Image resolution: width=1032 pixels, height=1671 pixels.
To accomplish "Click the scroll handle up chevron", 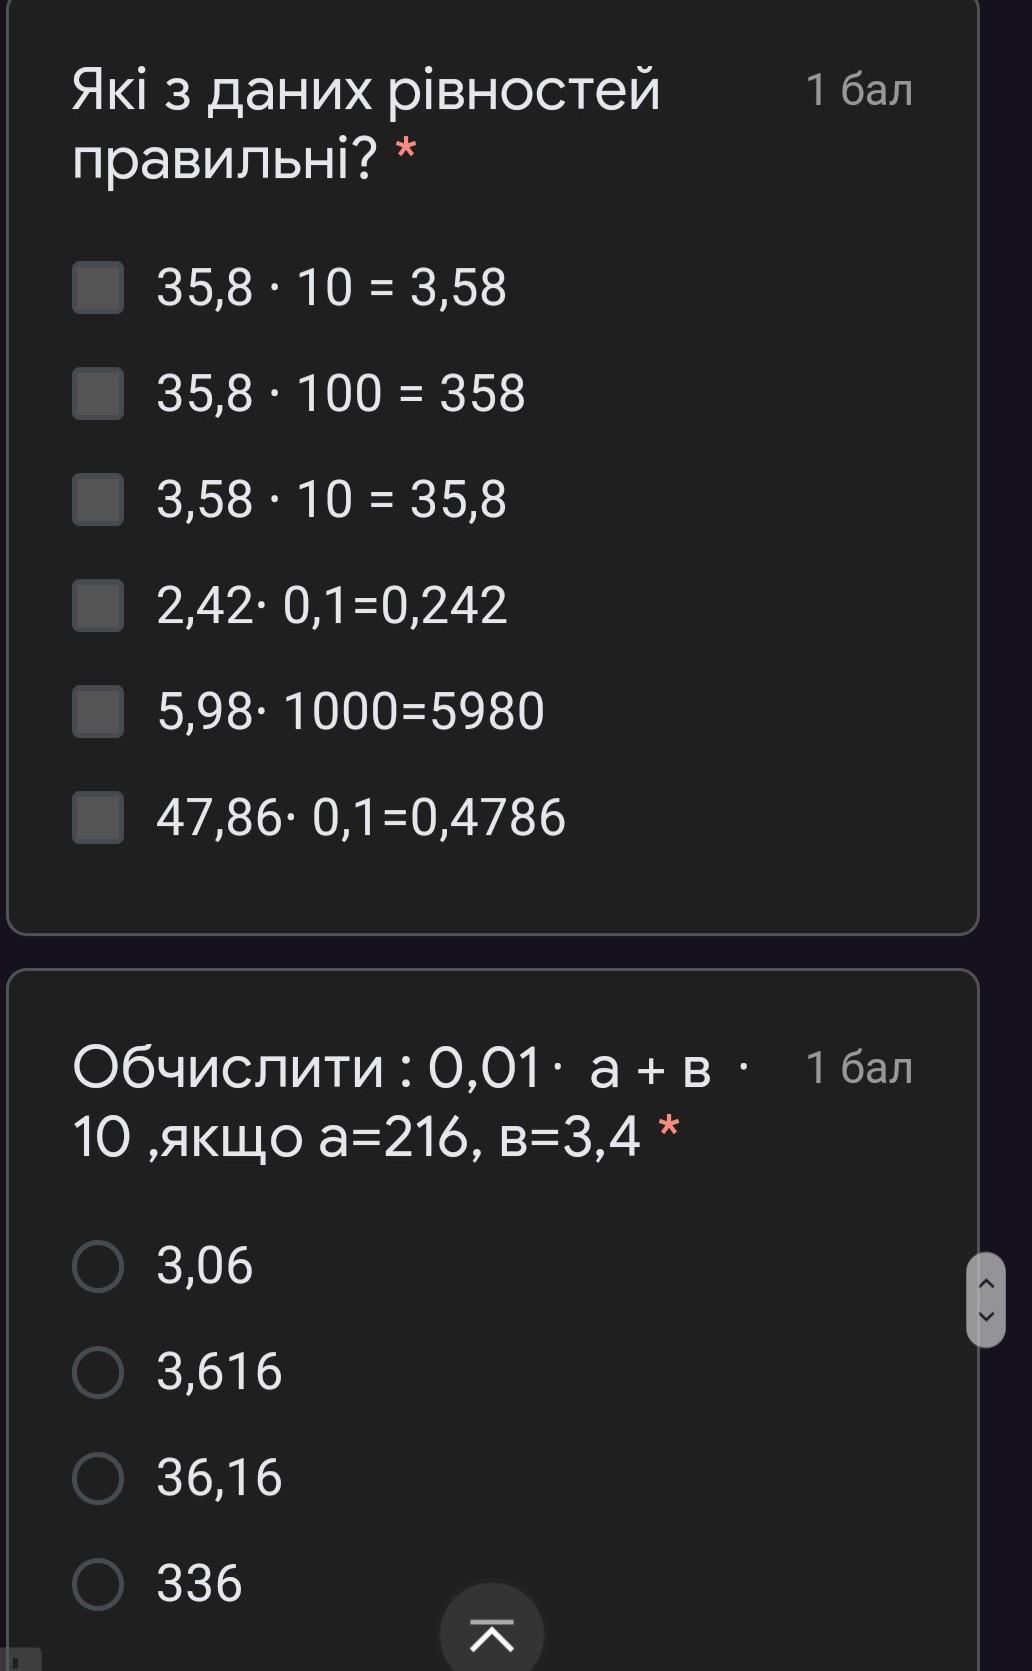I will (986, 1283).
